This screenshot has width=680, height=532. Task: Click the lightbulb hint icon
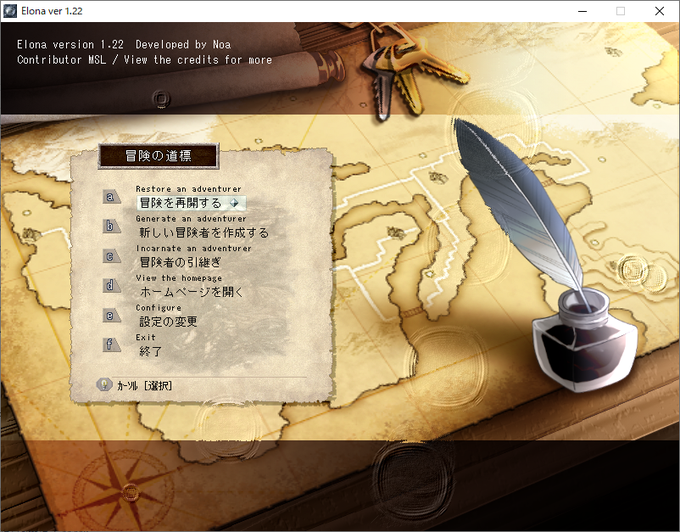pos(104,384)
